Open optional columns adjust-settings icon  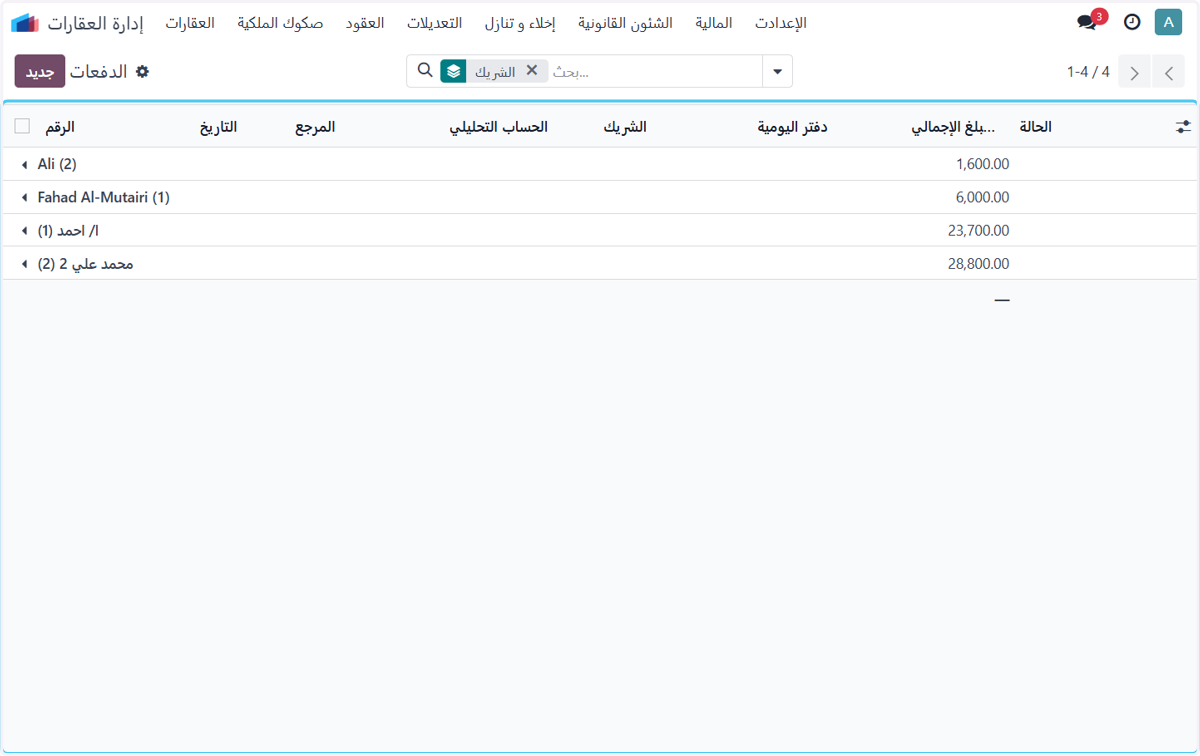pyautogui.click(x=1183, y=127)
